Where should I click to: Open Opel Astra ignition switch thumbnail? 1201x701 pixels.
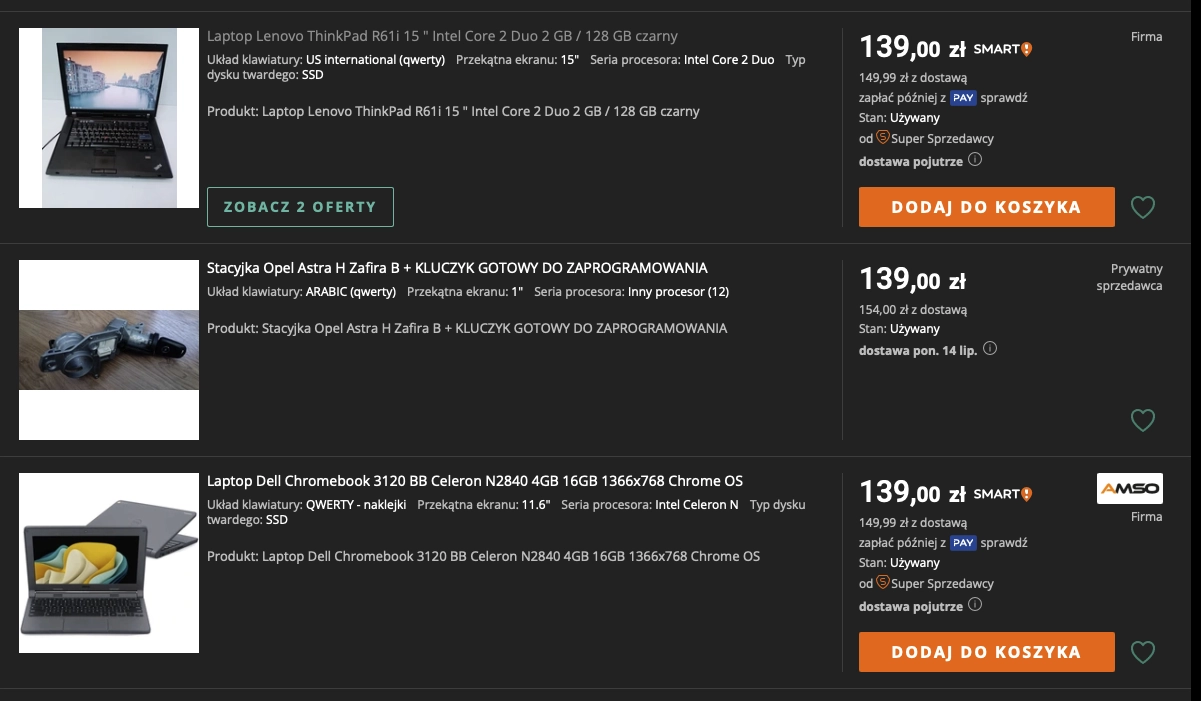[x=109, y=350]
